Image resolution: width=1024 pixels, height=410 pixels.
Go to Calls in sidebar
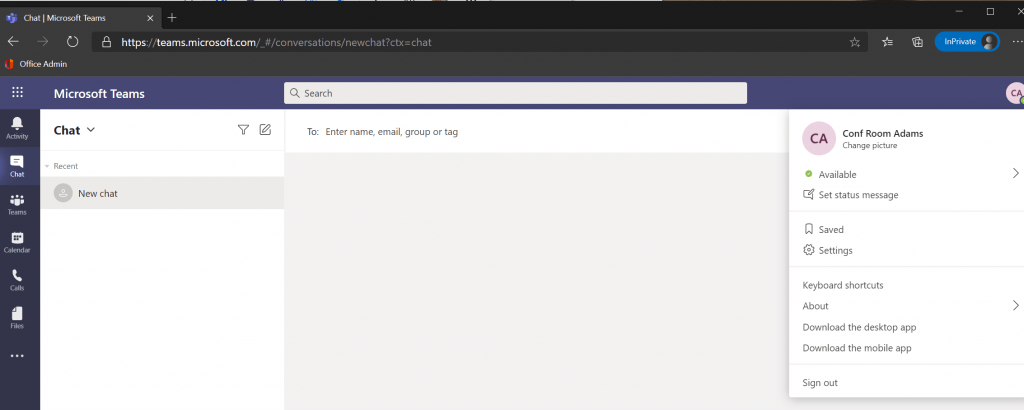pyautogui.click(x=17, y=280)
